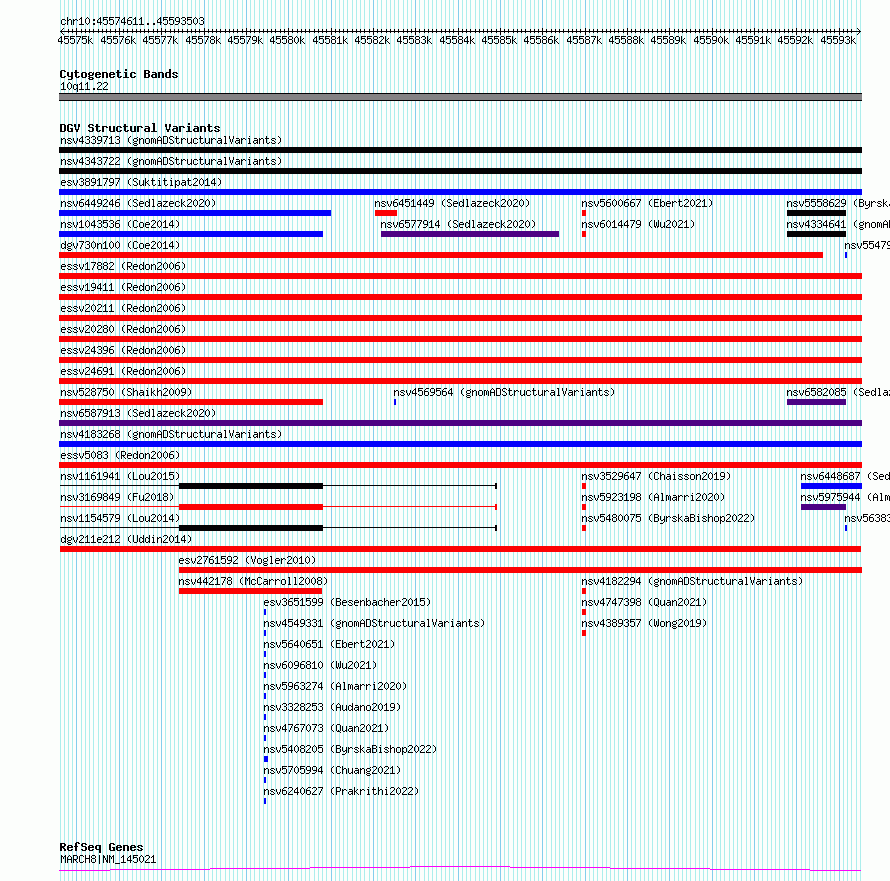Open variant label nsv4343722 (gnomADStructuralVariants)
This screenshot has width=890, height=881.
click(x=171, y=161)
